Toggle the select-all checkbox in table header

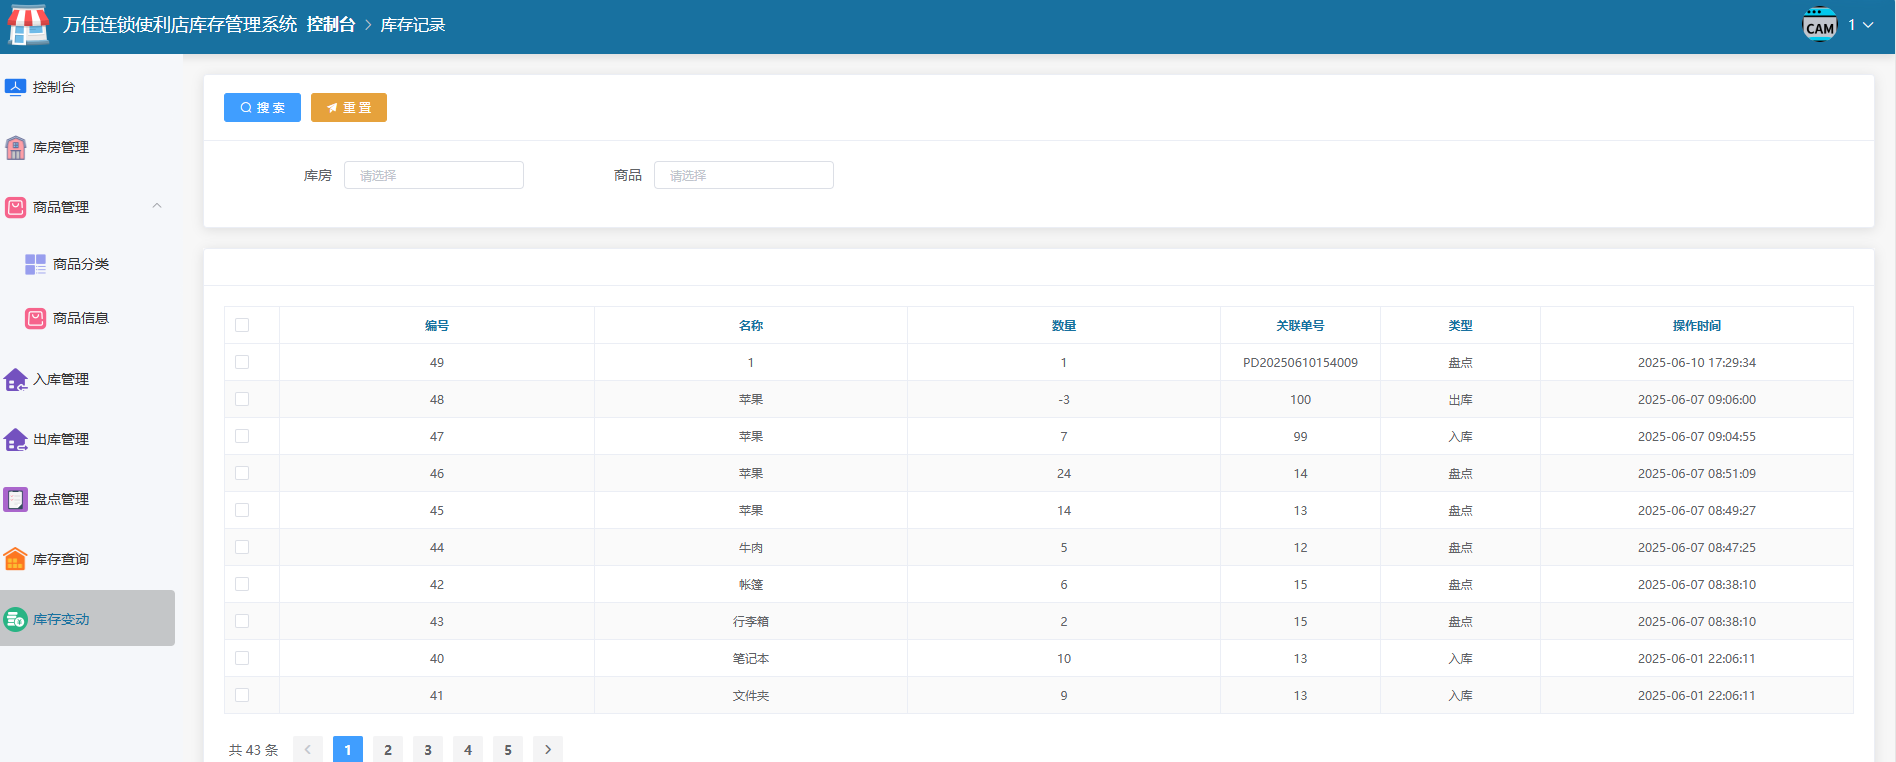click(x=242, y=325)
